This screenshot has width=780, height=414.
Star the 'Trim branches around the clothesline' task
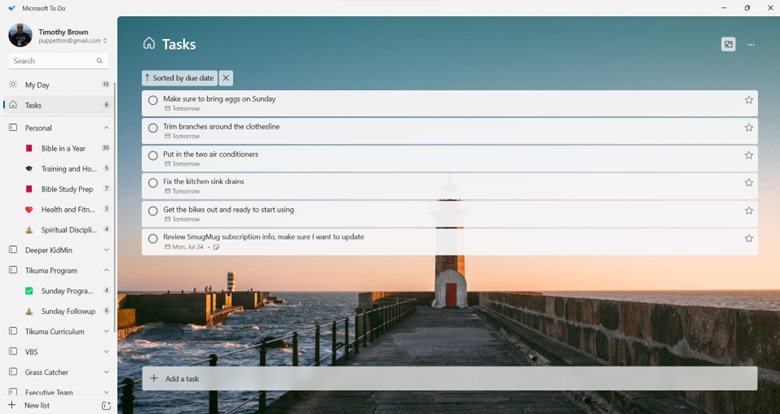click(x=748, y=128)
